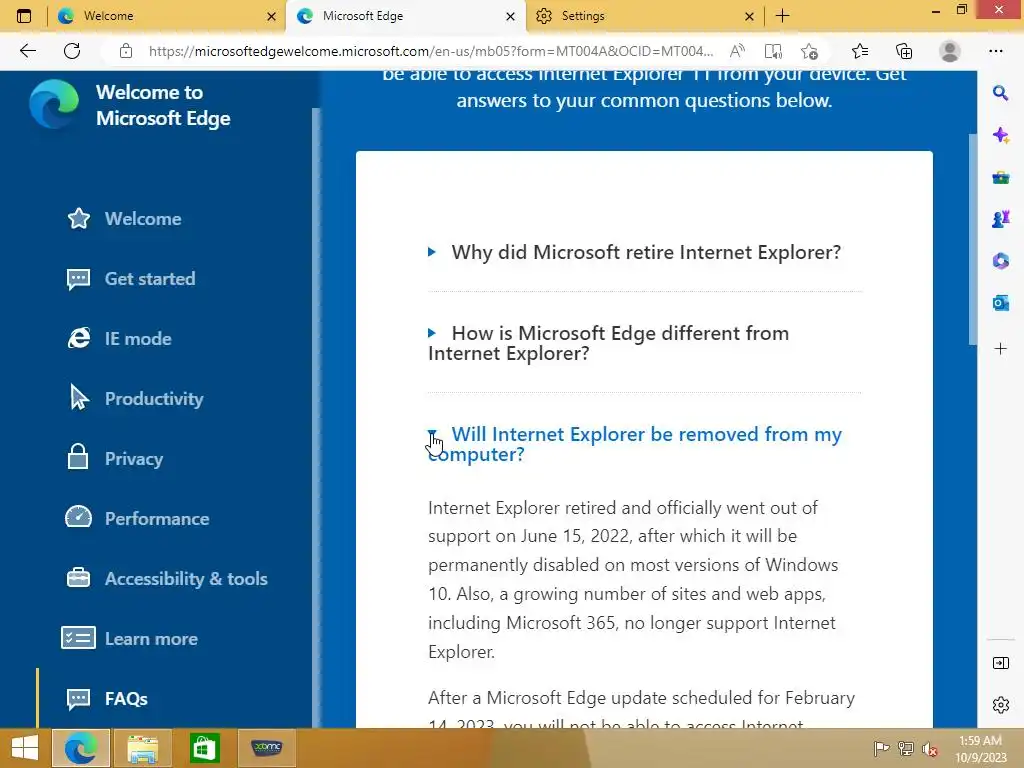Screen dimensions: 1024x768
Task: Go to Welcome section in left navigation
Action: coord(124,219)
